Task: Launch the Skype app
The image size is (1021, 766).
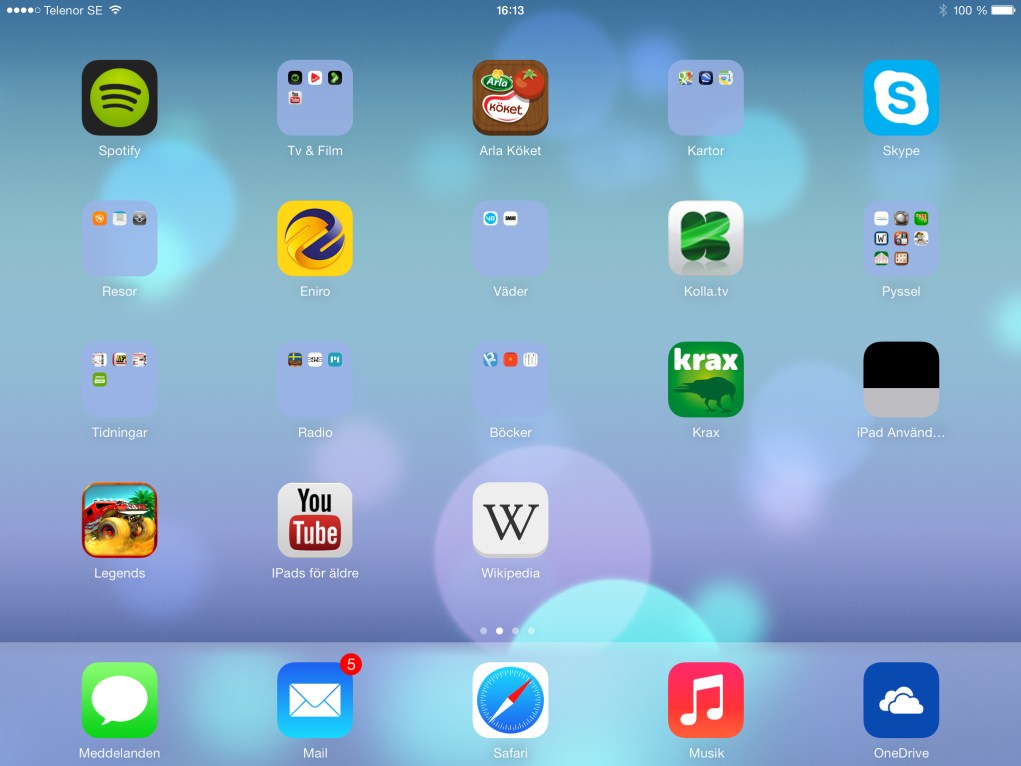Action: [901, 98]
